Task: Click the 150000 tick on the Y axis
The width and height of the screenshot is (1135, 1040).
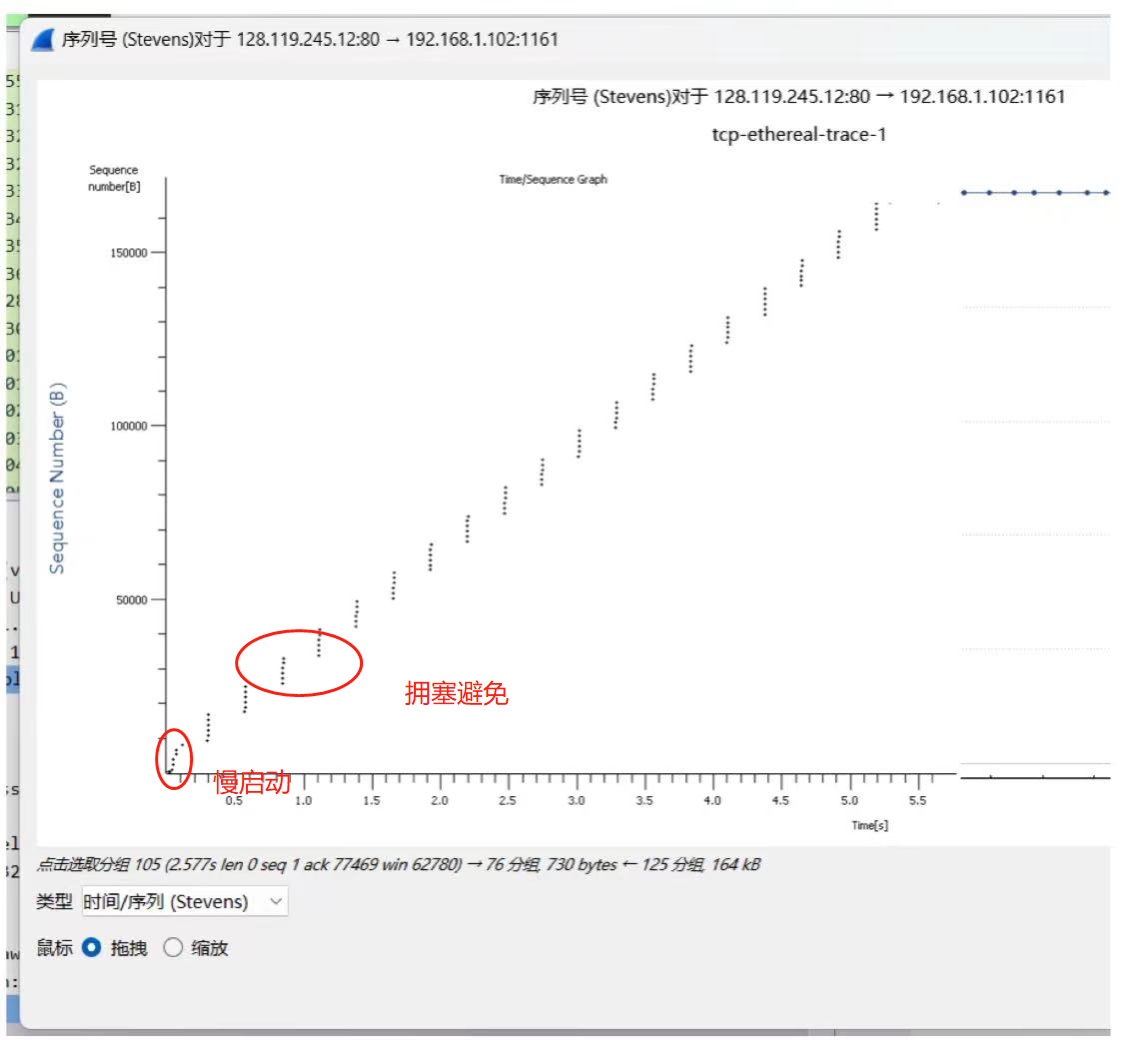Action: tap(128, 253)
